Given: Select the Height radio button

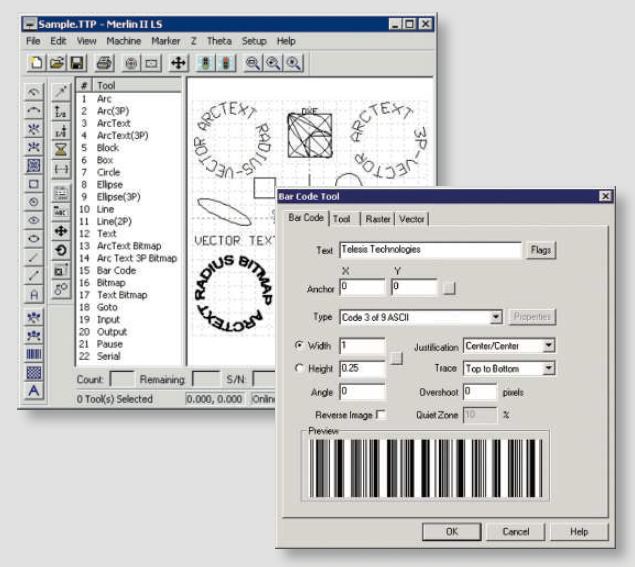Looking at the screenshot, I should click(x=299, y=368).
